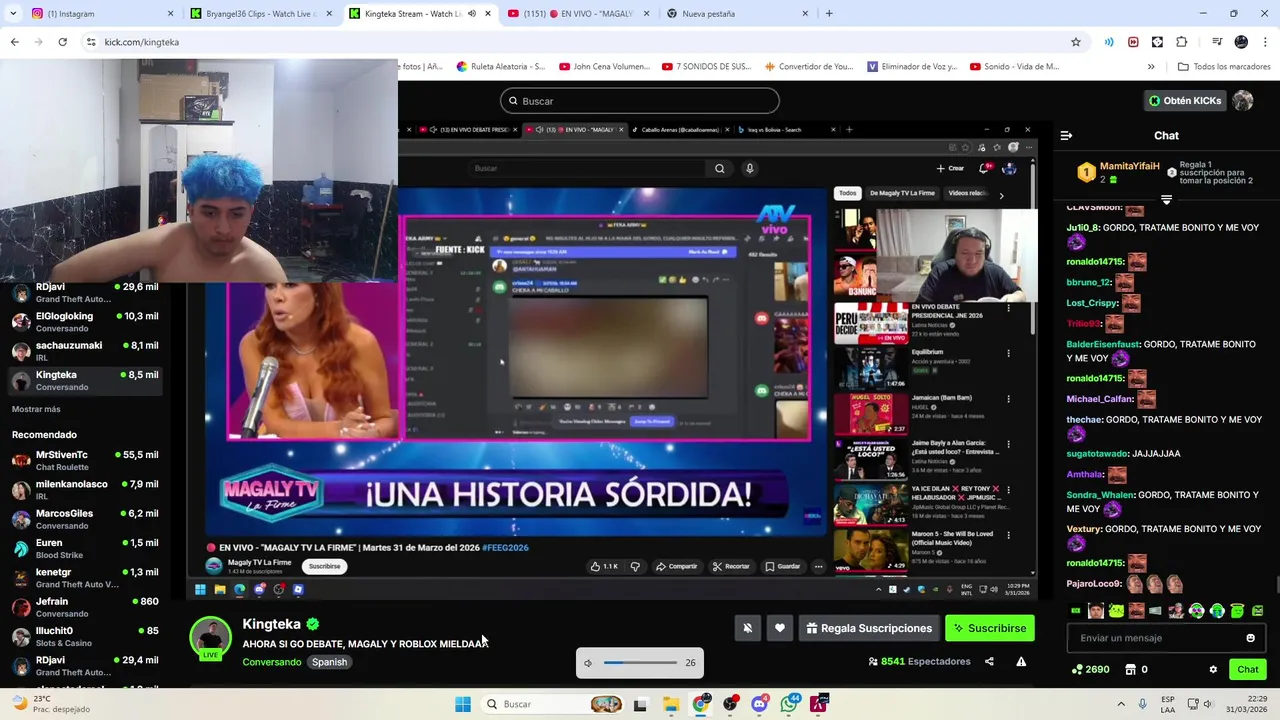Click the Suscribirse button

tap(989, 628)
